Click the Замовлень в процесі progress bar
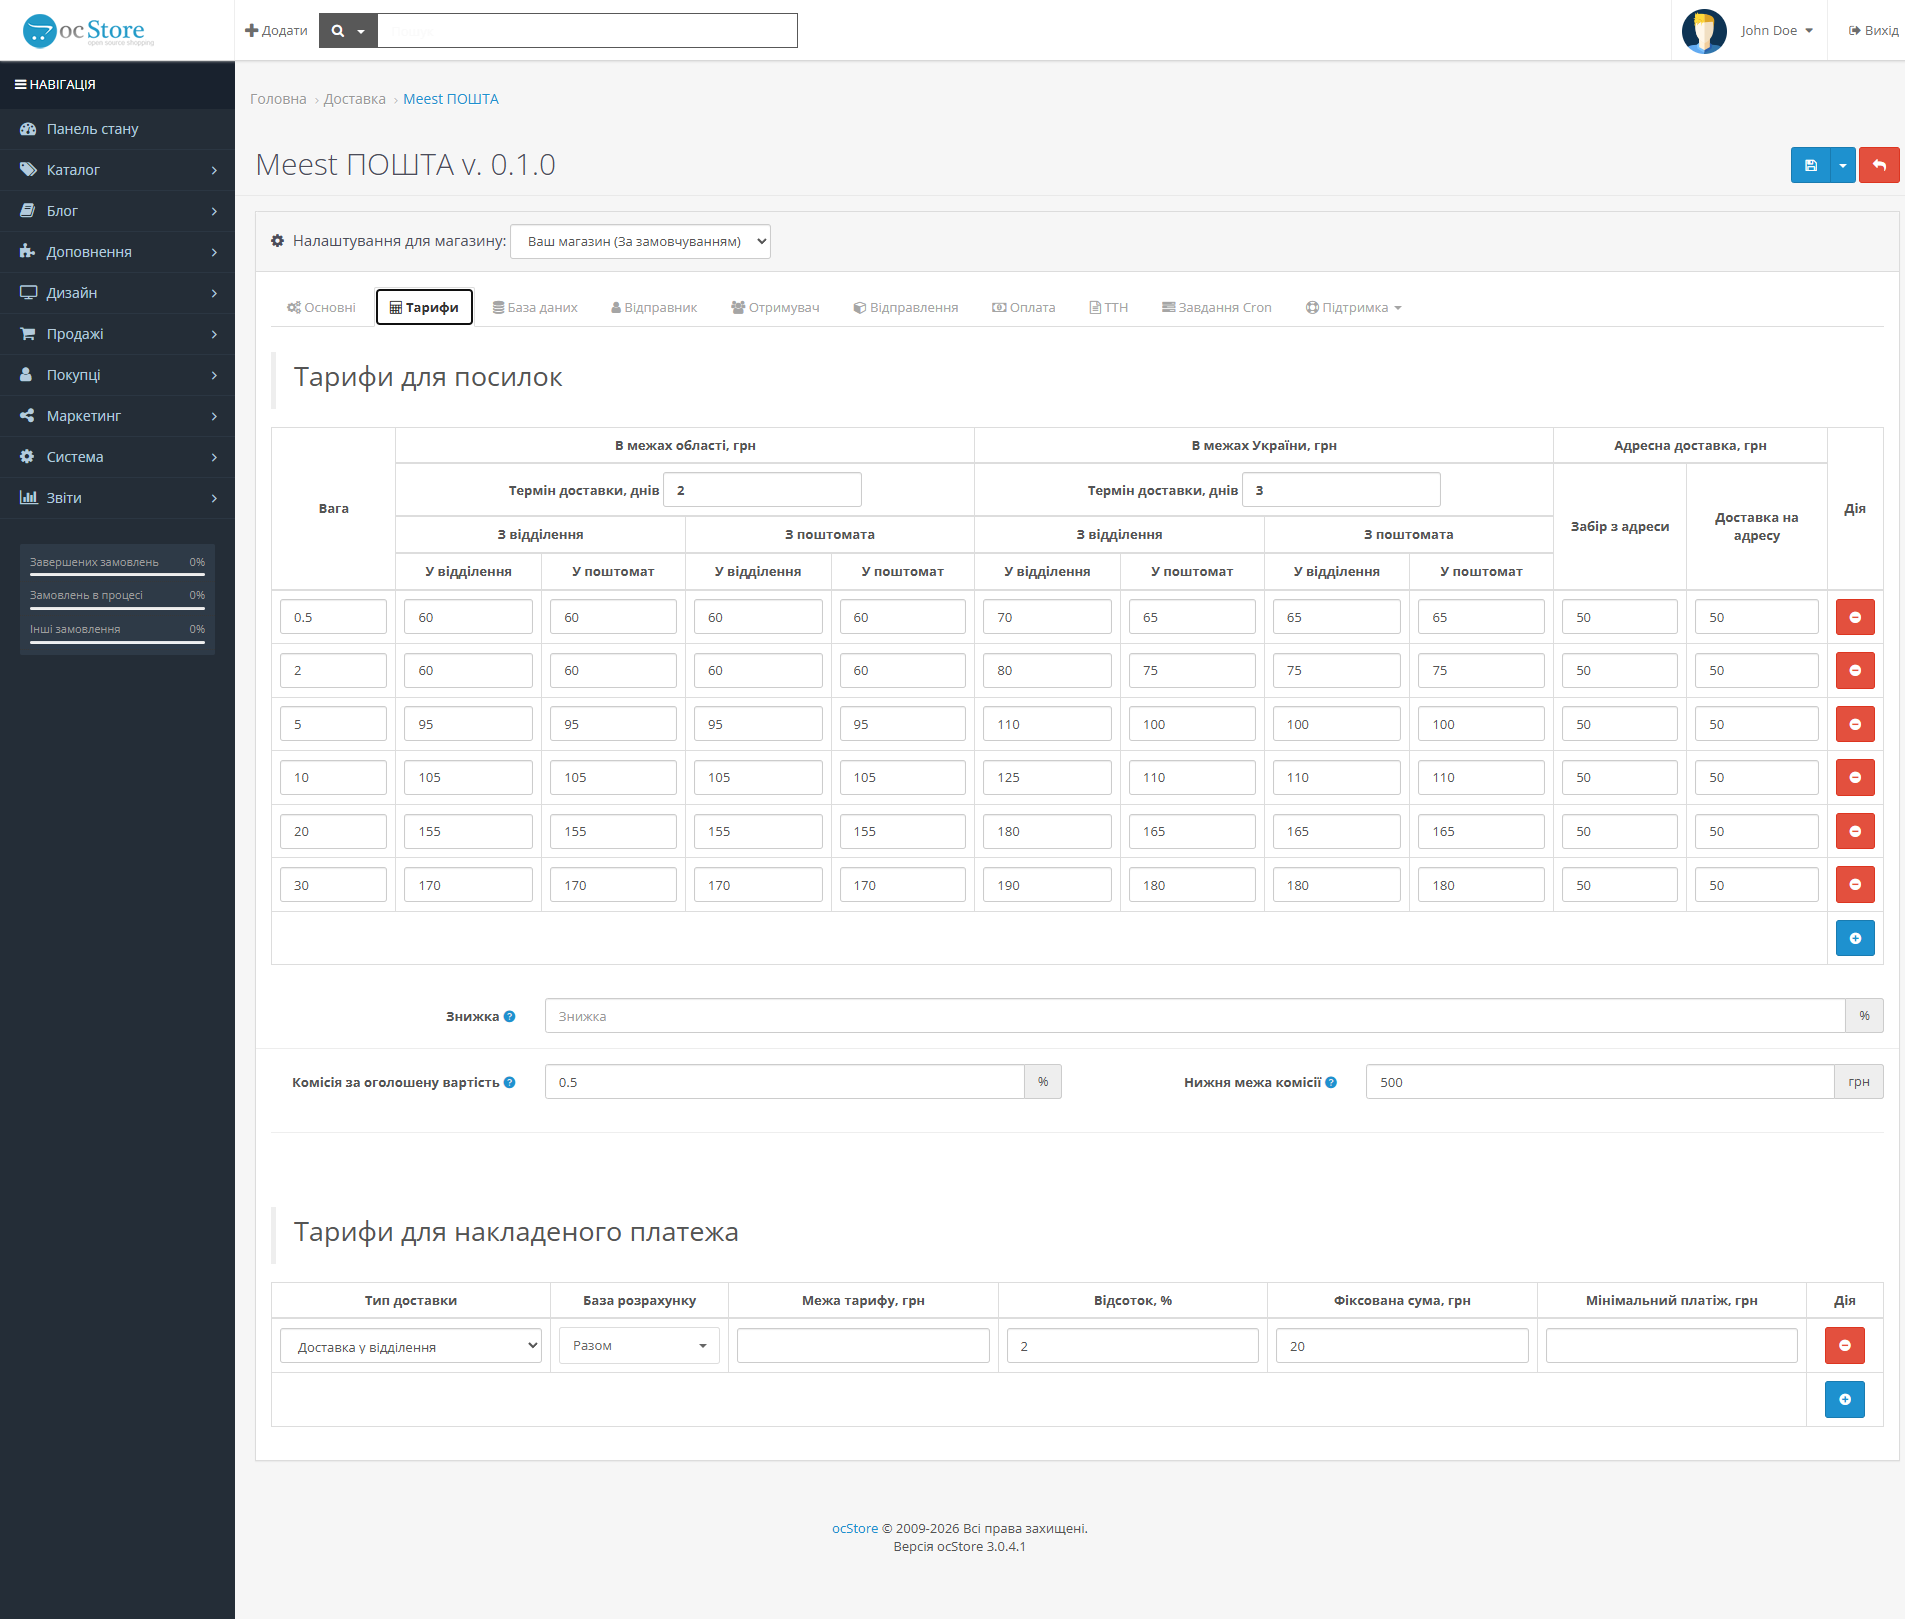1905x1619 pixels. [117, 608]
